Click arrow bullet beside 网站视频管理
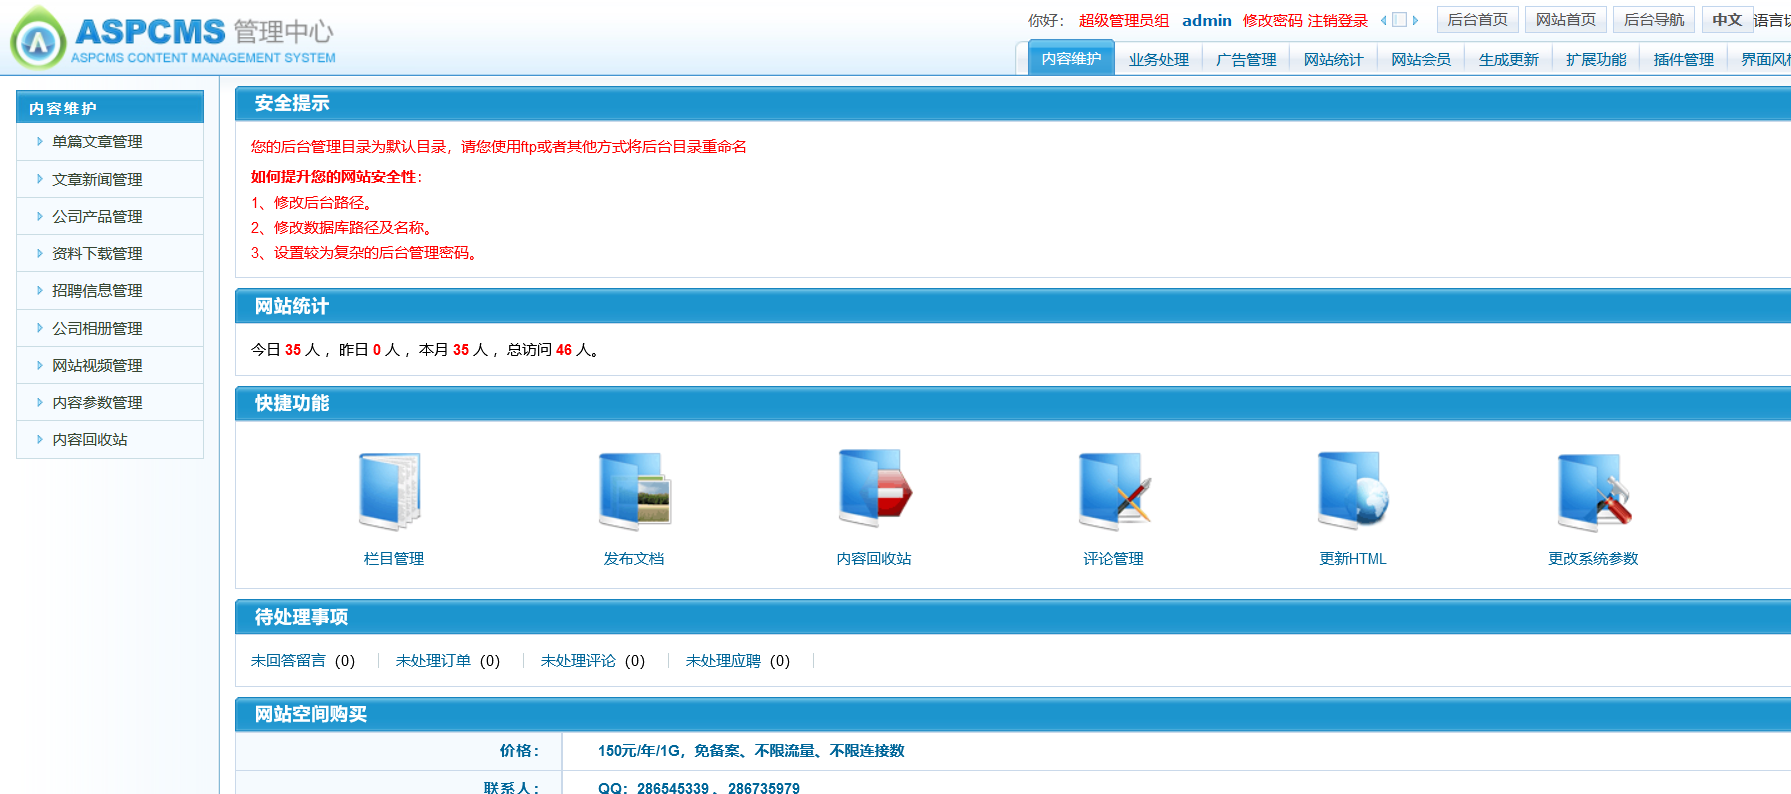 (x=40, y=365)
